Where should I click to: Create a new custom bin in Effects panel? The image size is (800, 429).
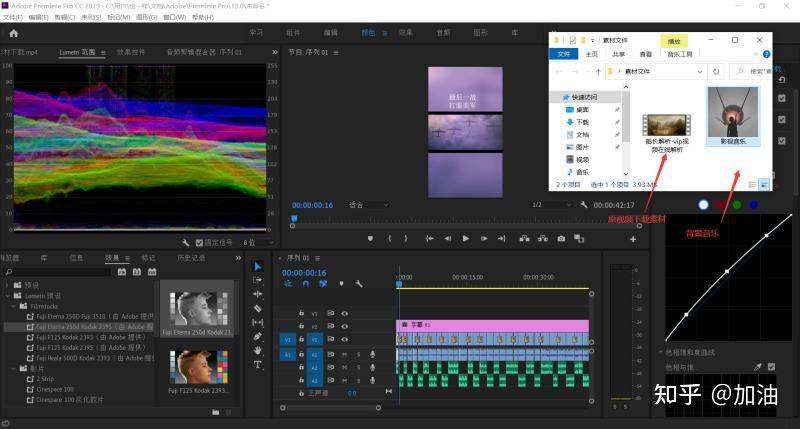click(x=216, y=412)
